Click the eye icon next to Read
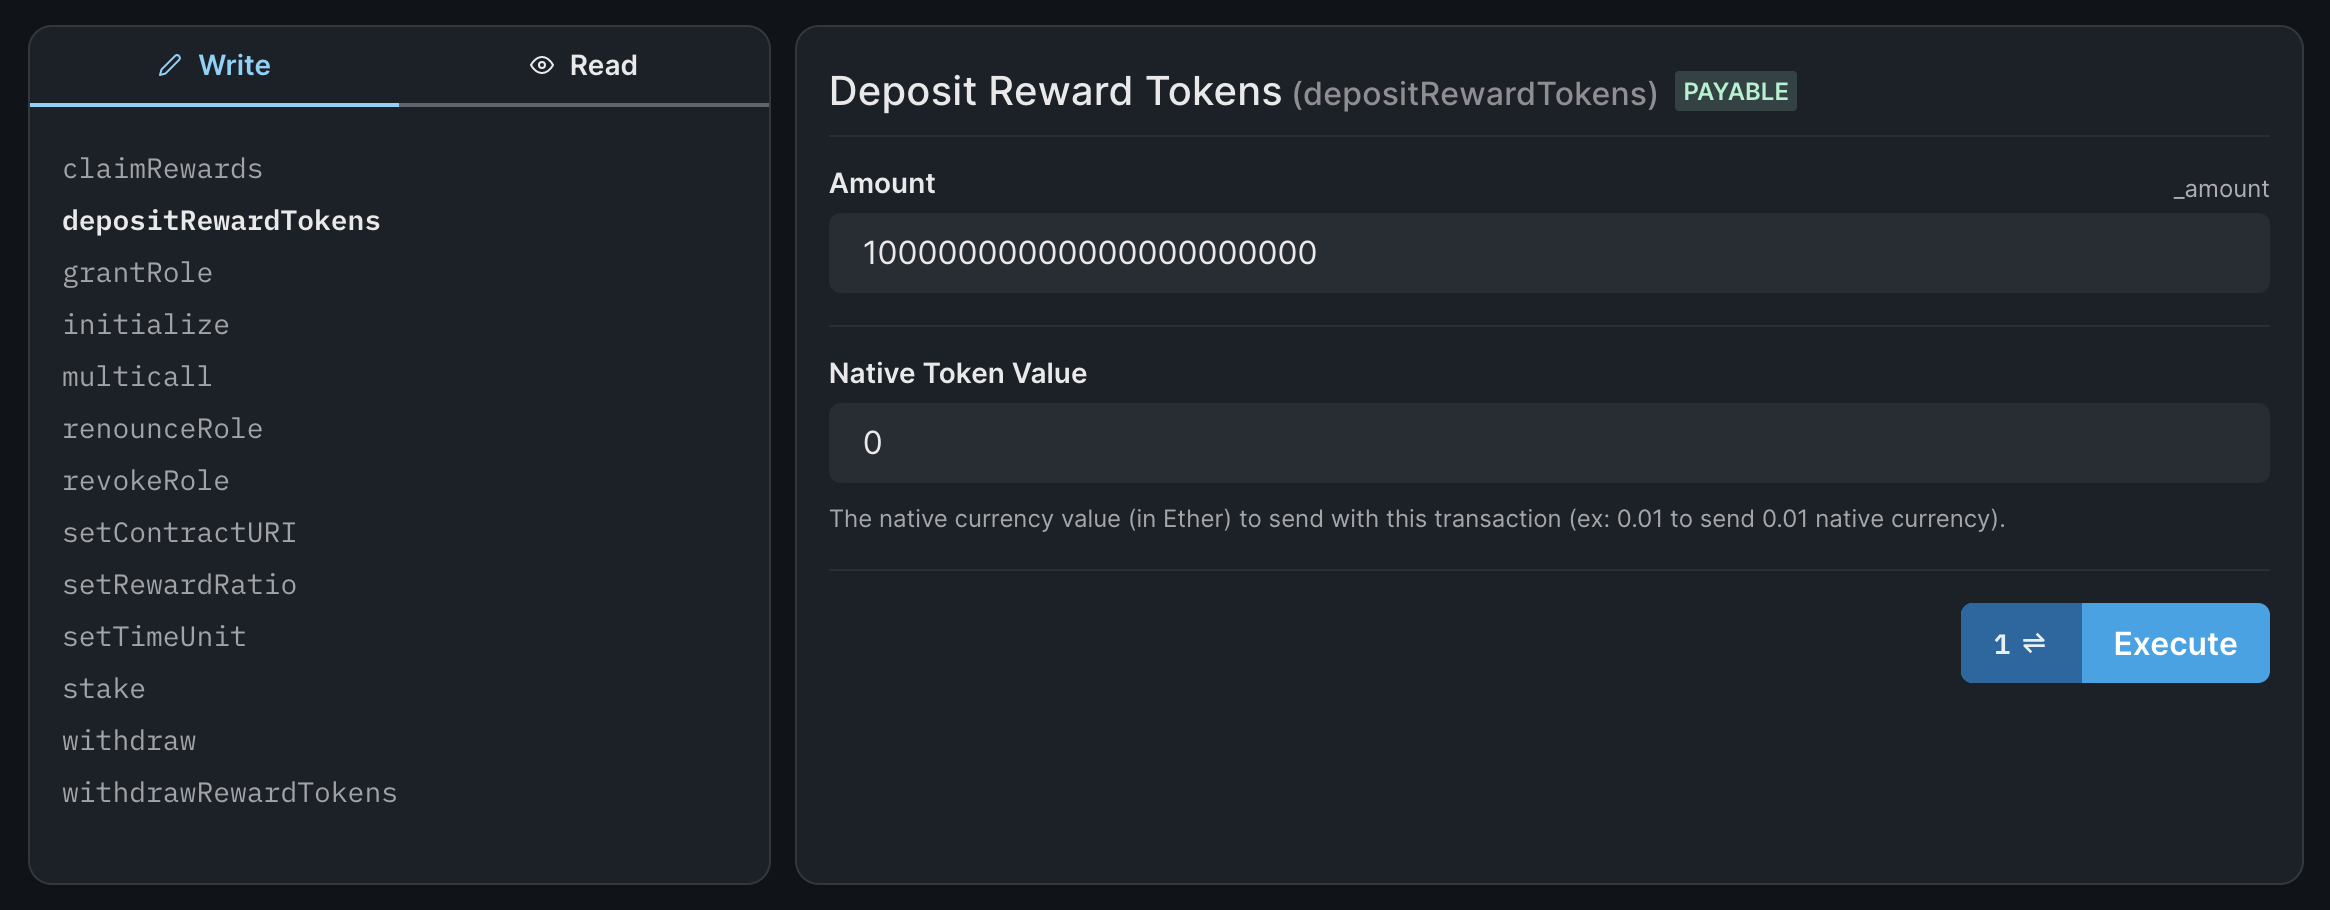The image size is (2330, 910). (540, 65)
